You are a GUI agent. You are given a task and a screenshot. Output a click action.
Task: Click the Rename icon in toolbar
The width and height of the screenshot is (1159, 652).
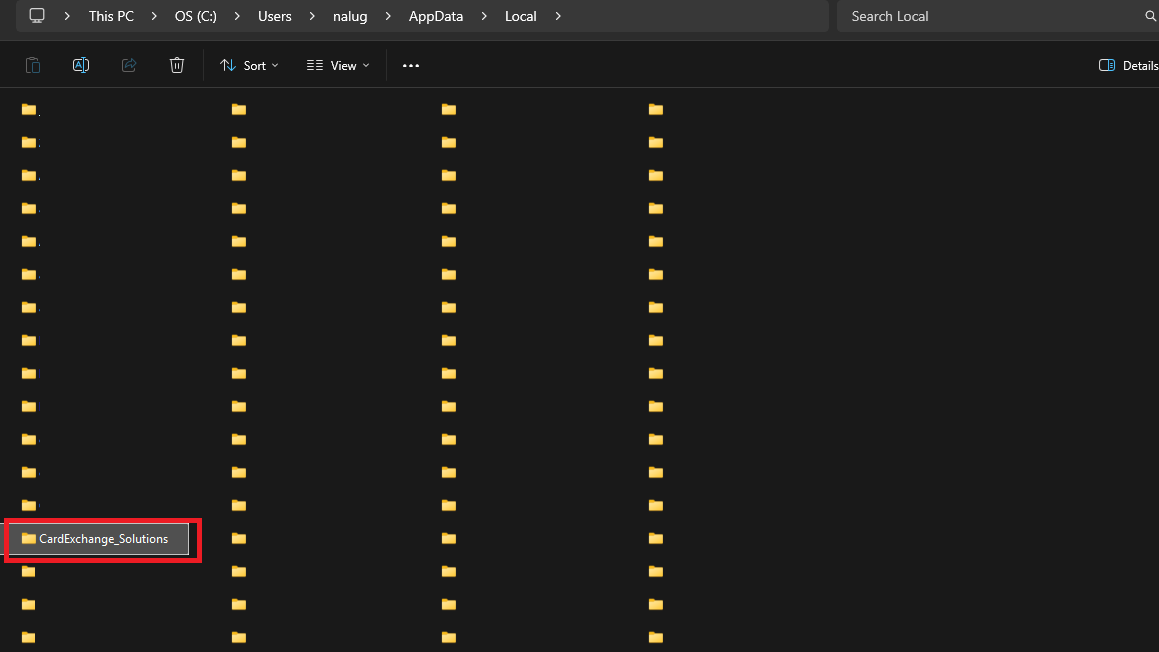(x=81, y=65)
